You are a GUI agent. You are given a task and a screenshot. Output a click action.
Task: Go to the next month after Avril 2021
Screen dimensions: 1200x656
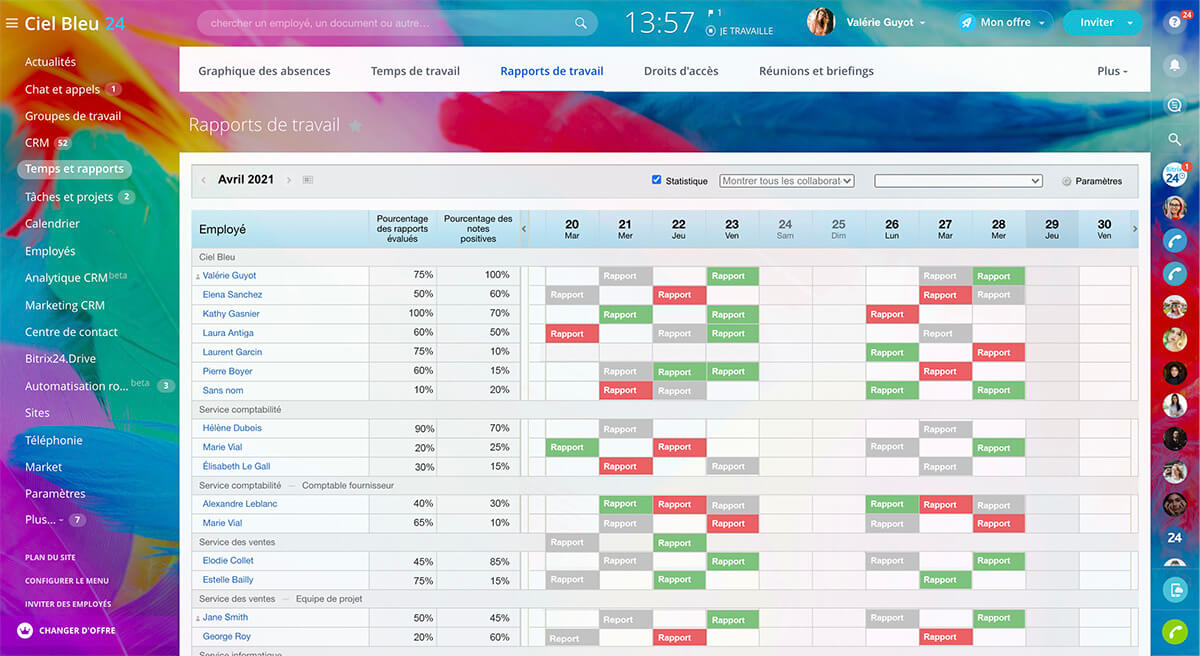(289, 180)
